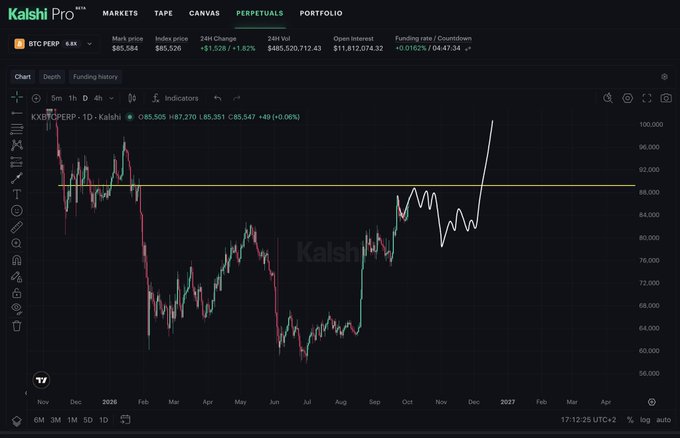This screenshot has height=438, width=680.
Task: Switch to the 4h timeframe
Action: coord(98,98)
